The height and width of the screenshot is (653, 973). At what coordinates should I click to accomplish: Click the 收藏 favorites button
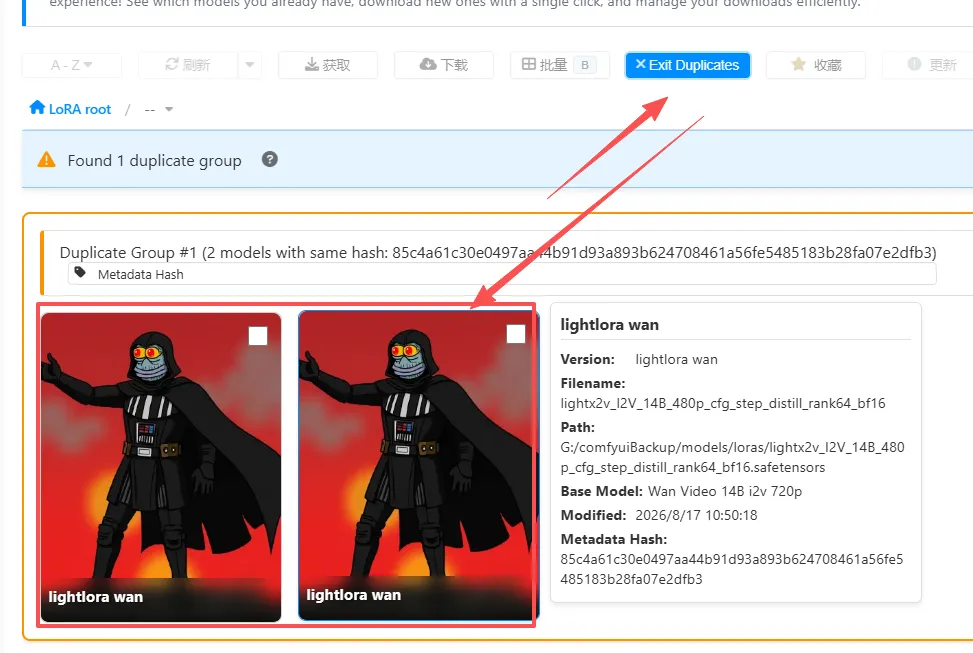coord(815,65)
